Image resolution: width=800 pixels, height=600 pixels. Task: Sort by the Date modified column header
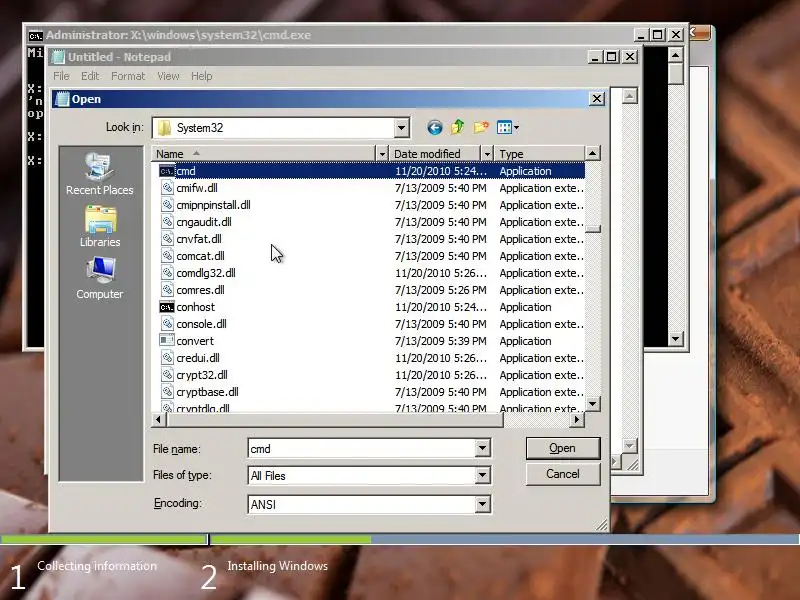435,154
